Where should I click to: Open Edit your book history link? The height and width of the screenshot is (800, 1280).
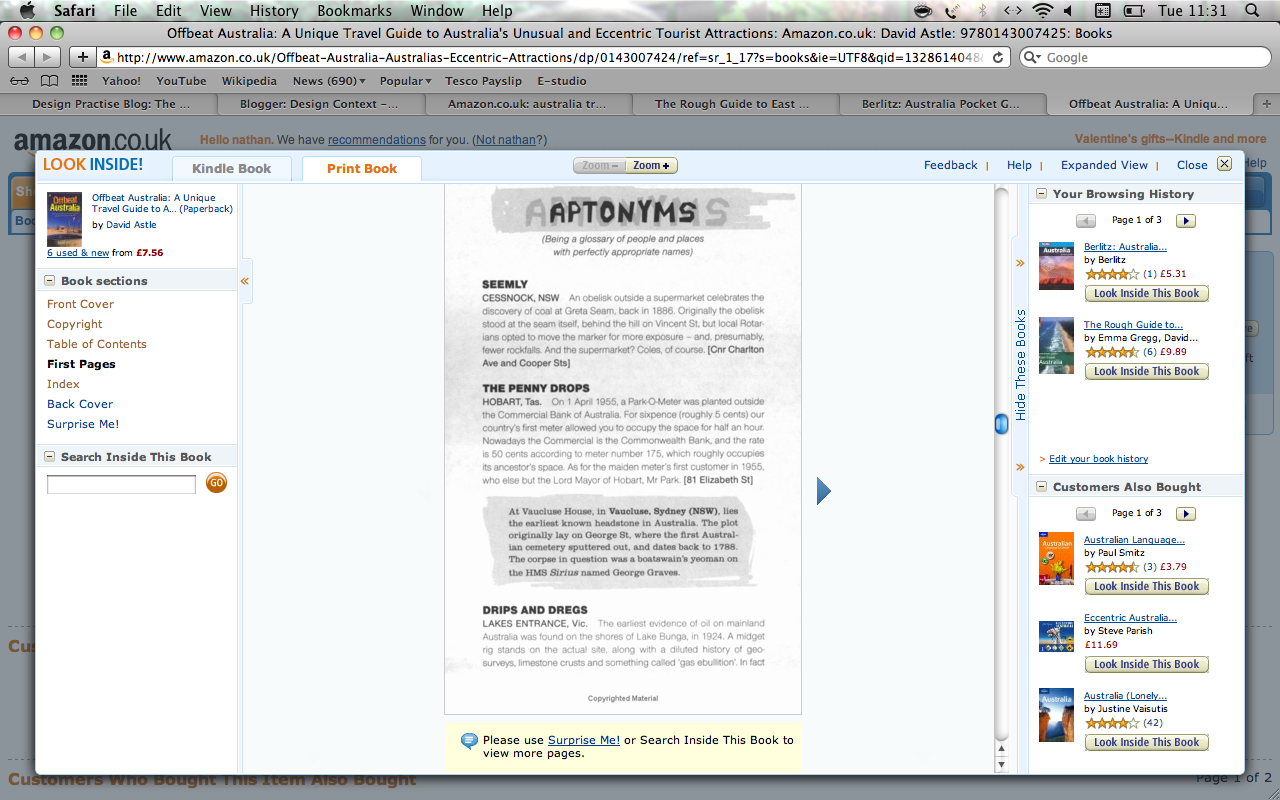tap(1098, 459)
